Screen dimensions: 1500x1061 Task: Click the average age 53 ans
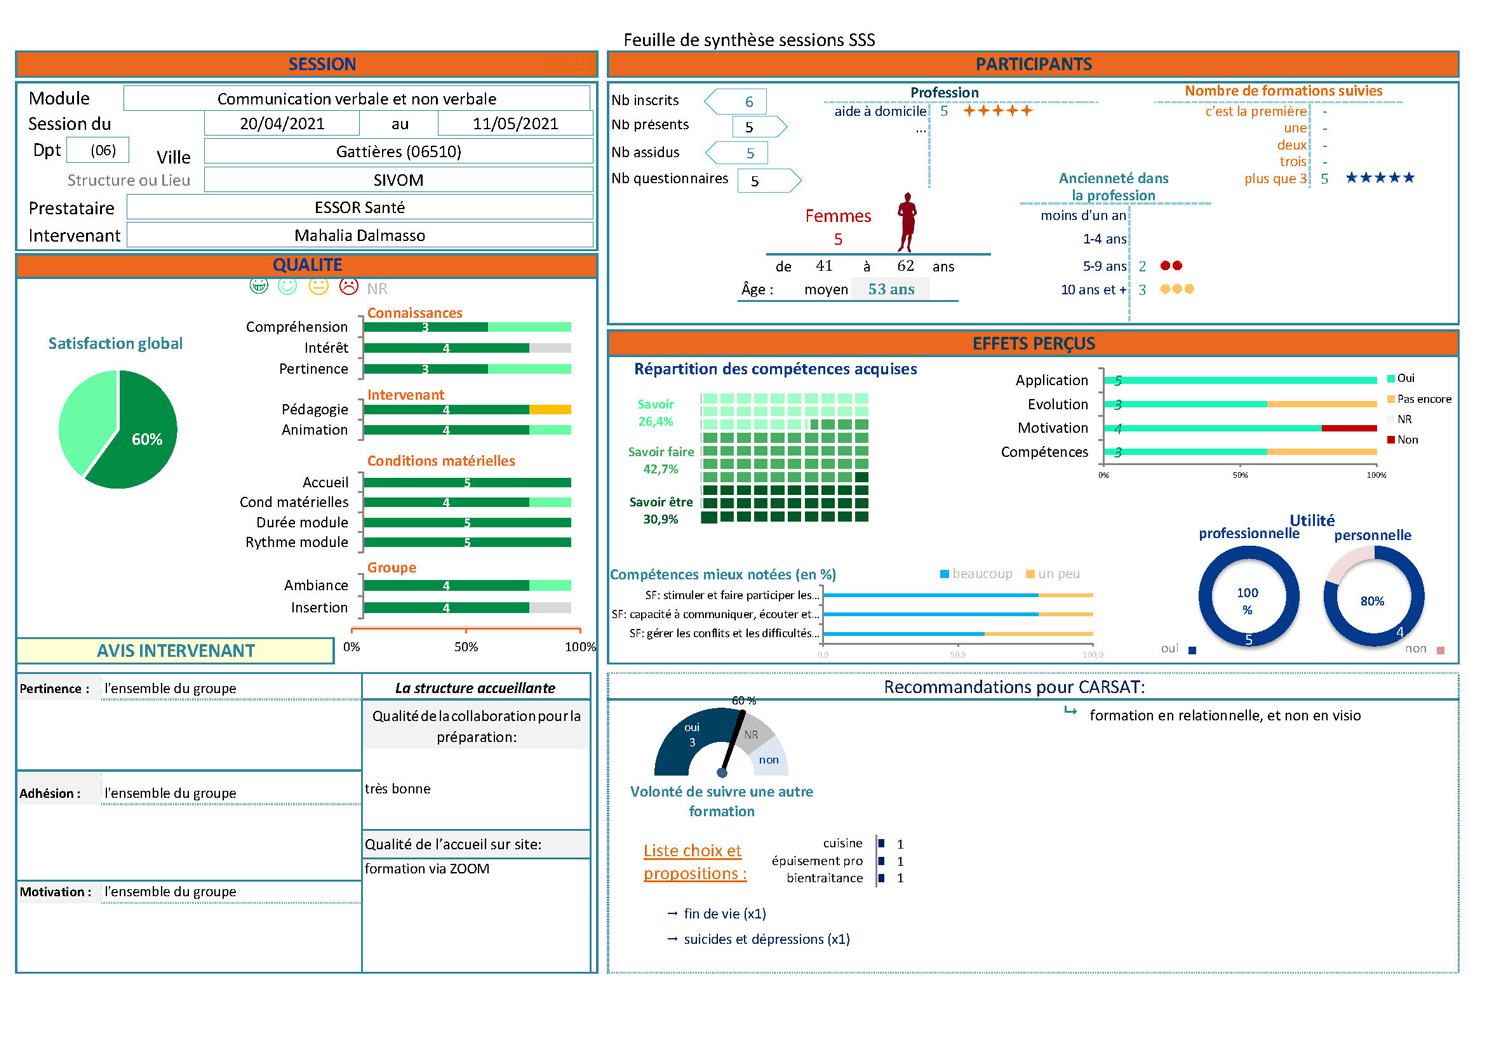coord(891,289)
